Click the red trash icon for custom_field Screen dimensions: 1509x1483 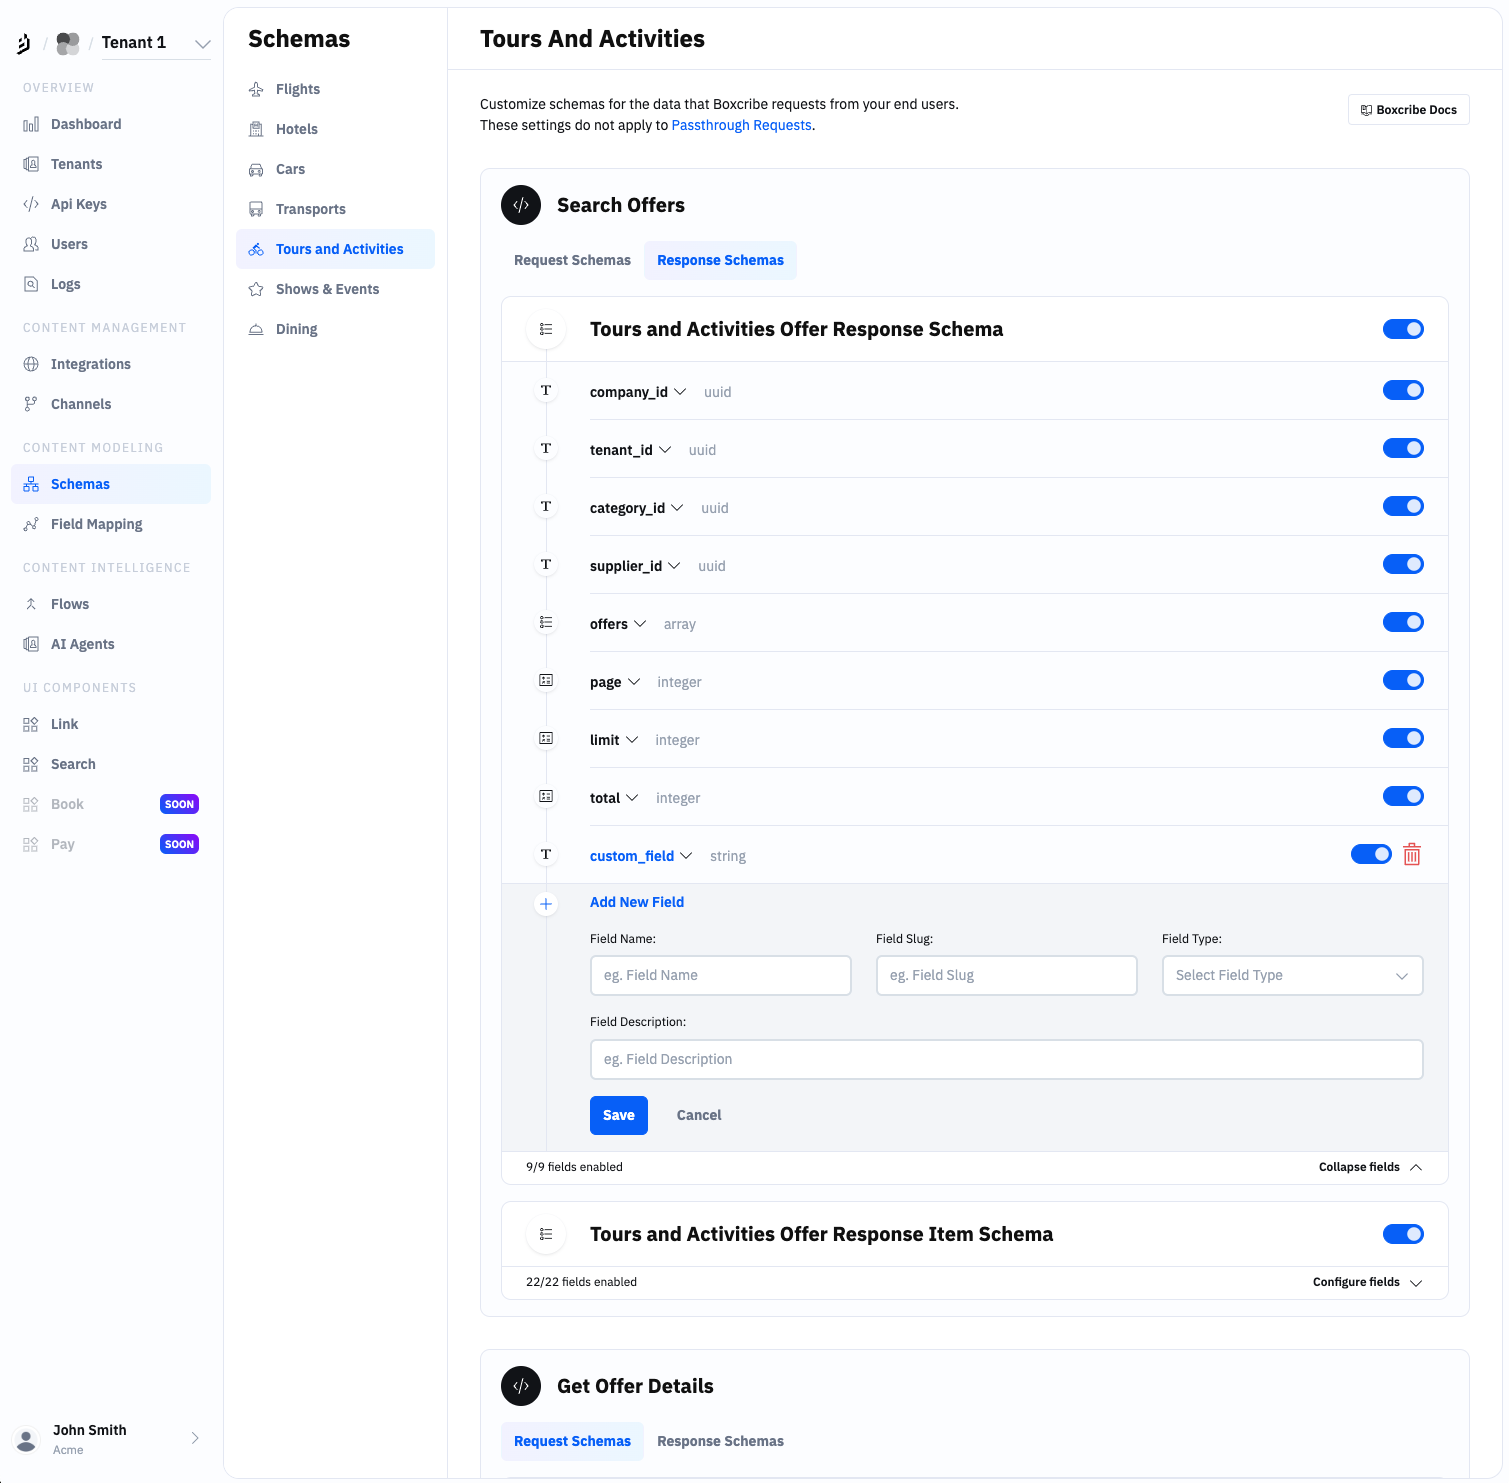(x=1411, y=855)
